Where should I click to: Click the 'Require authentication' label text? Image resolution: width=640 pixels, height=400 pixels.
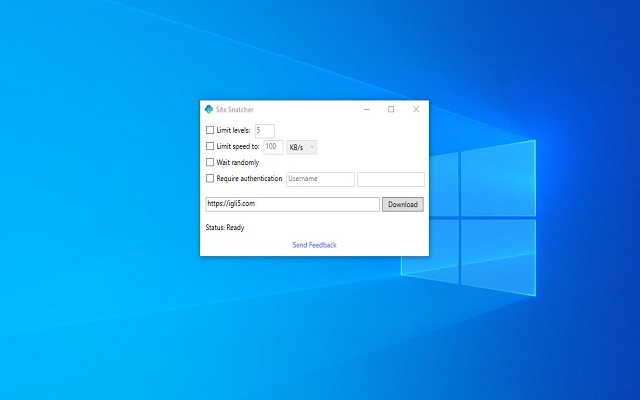[249, 179]
